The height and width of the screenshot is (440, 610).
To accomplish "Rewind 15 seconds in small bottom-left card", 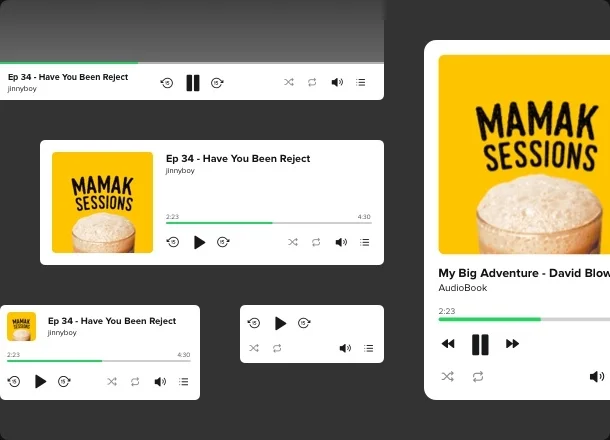I will [x=14, y=381].
